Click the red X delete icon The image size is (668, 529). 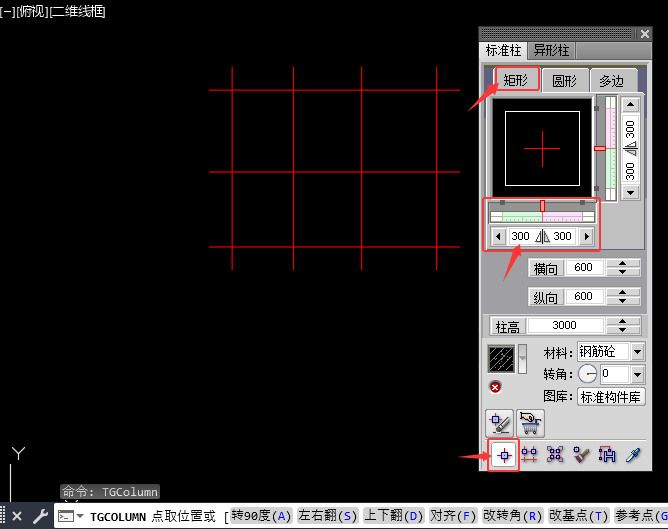[495, 388]
